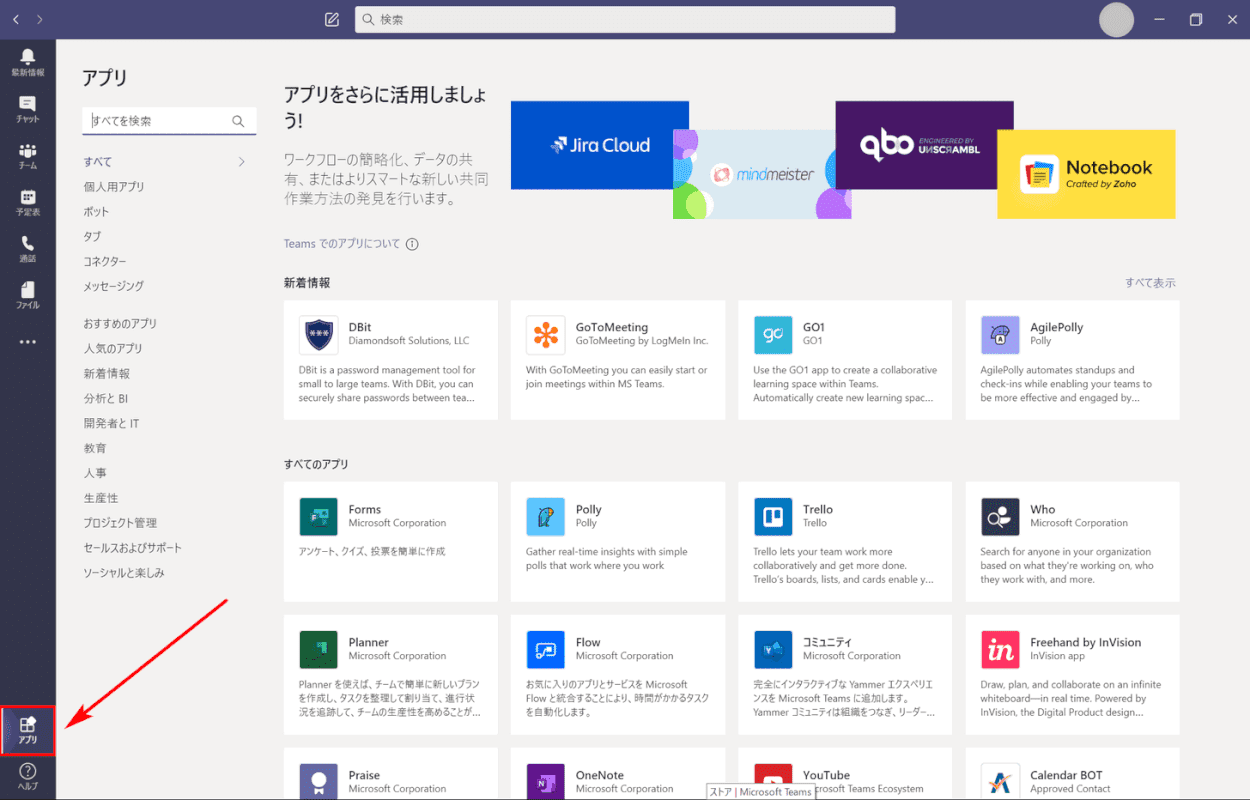Click the Polly parrot app icon
The image size is (1250, 800).
point(545,517)
